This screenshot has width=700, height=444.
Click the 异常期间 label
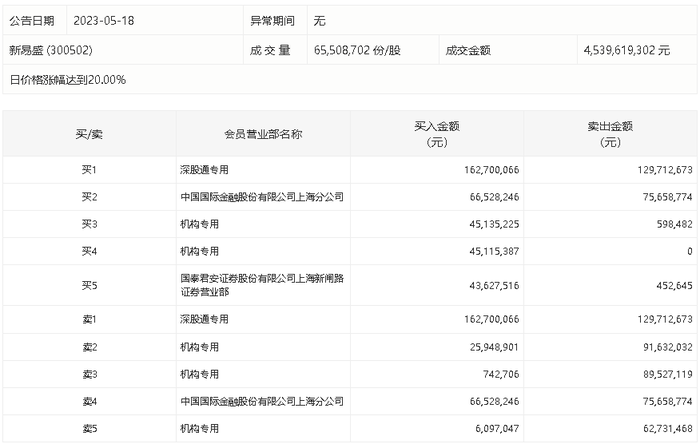(272, 21)
